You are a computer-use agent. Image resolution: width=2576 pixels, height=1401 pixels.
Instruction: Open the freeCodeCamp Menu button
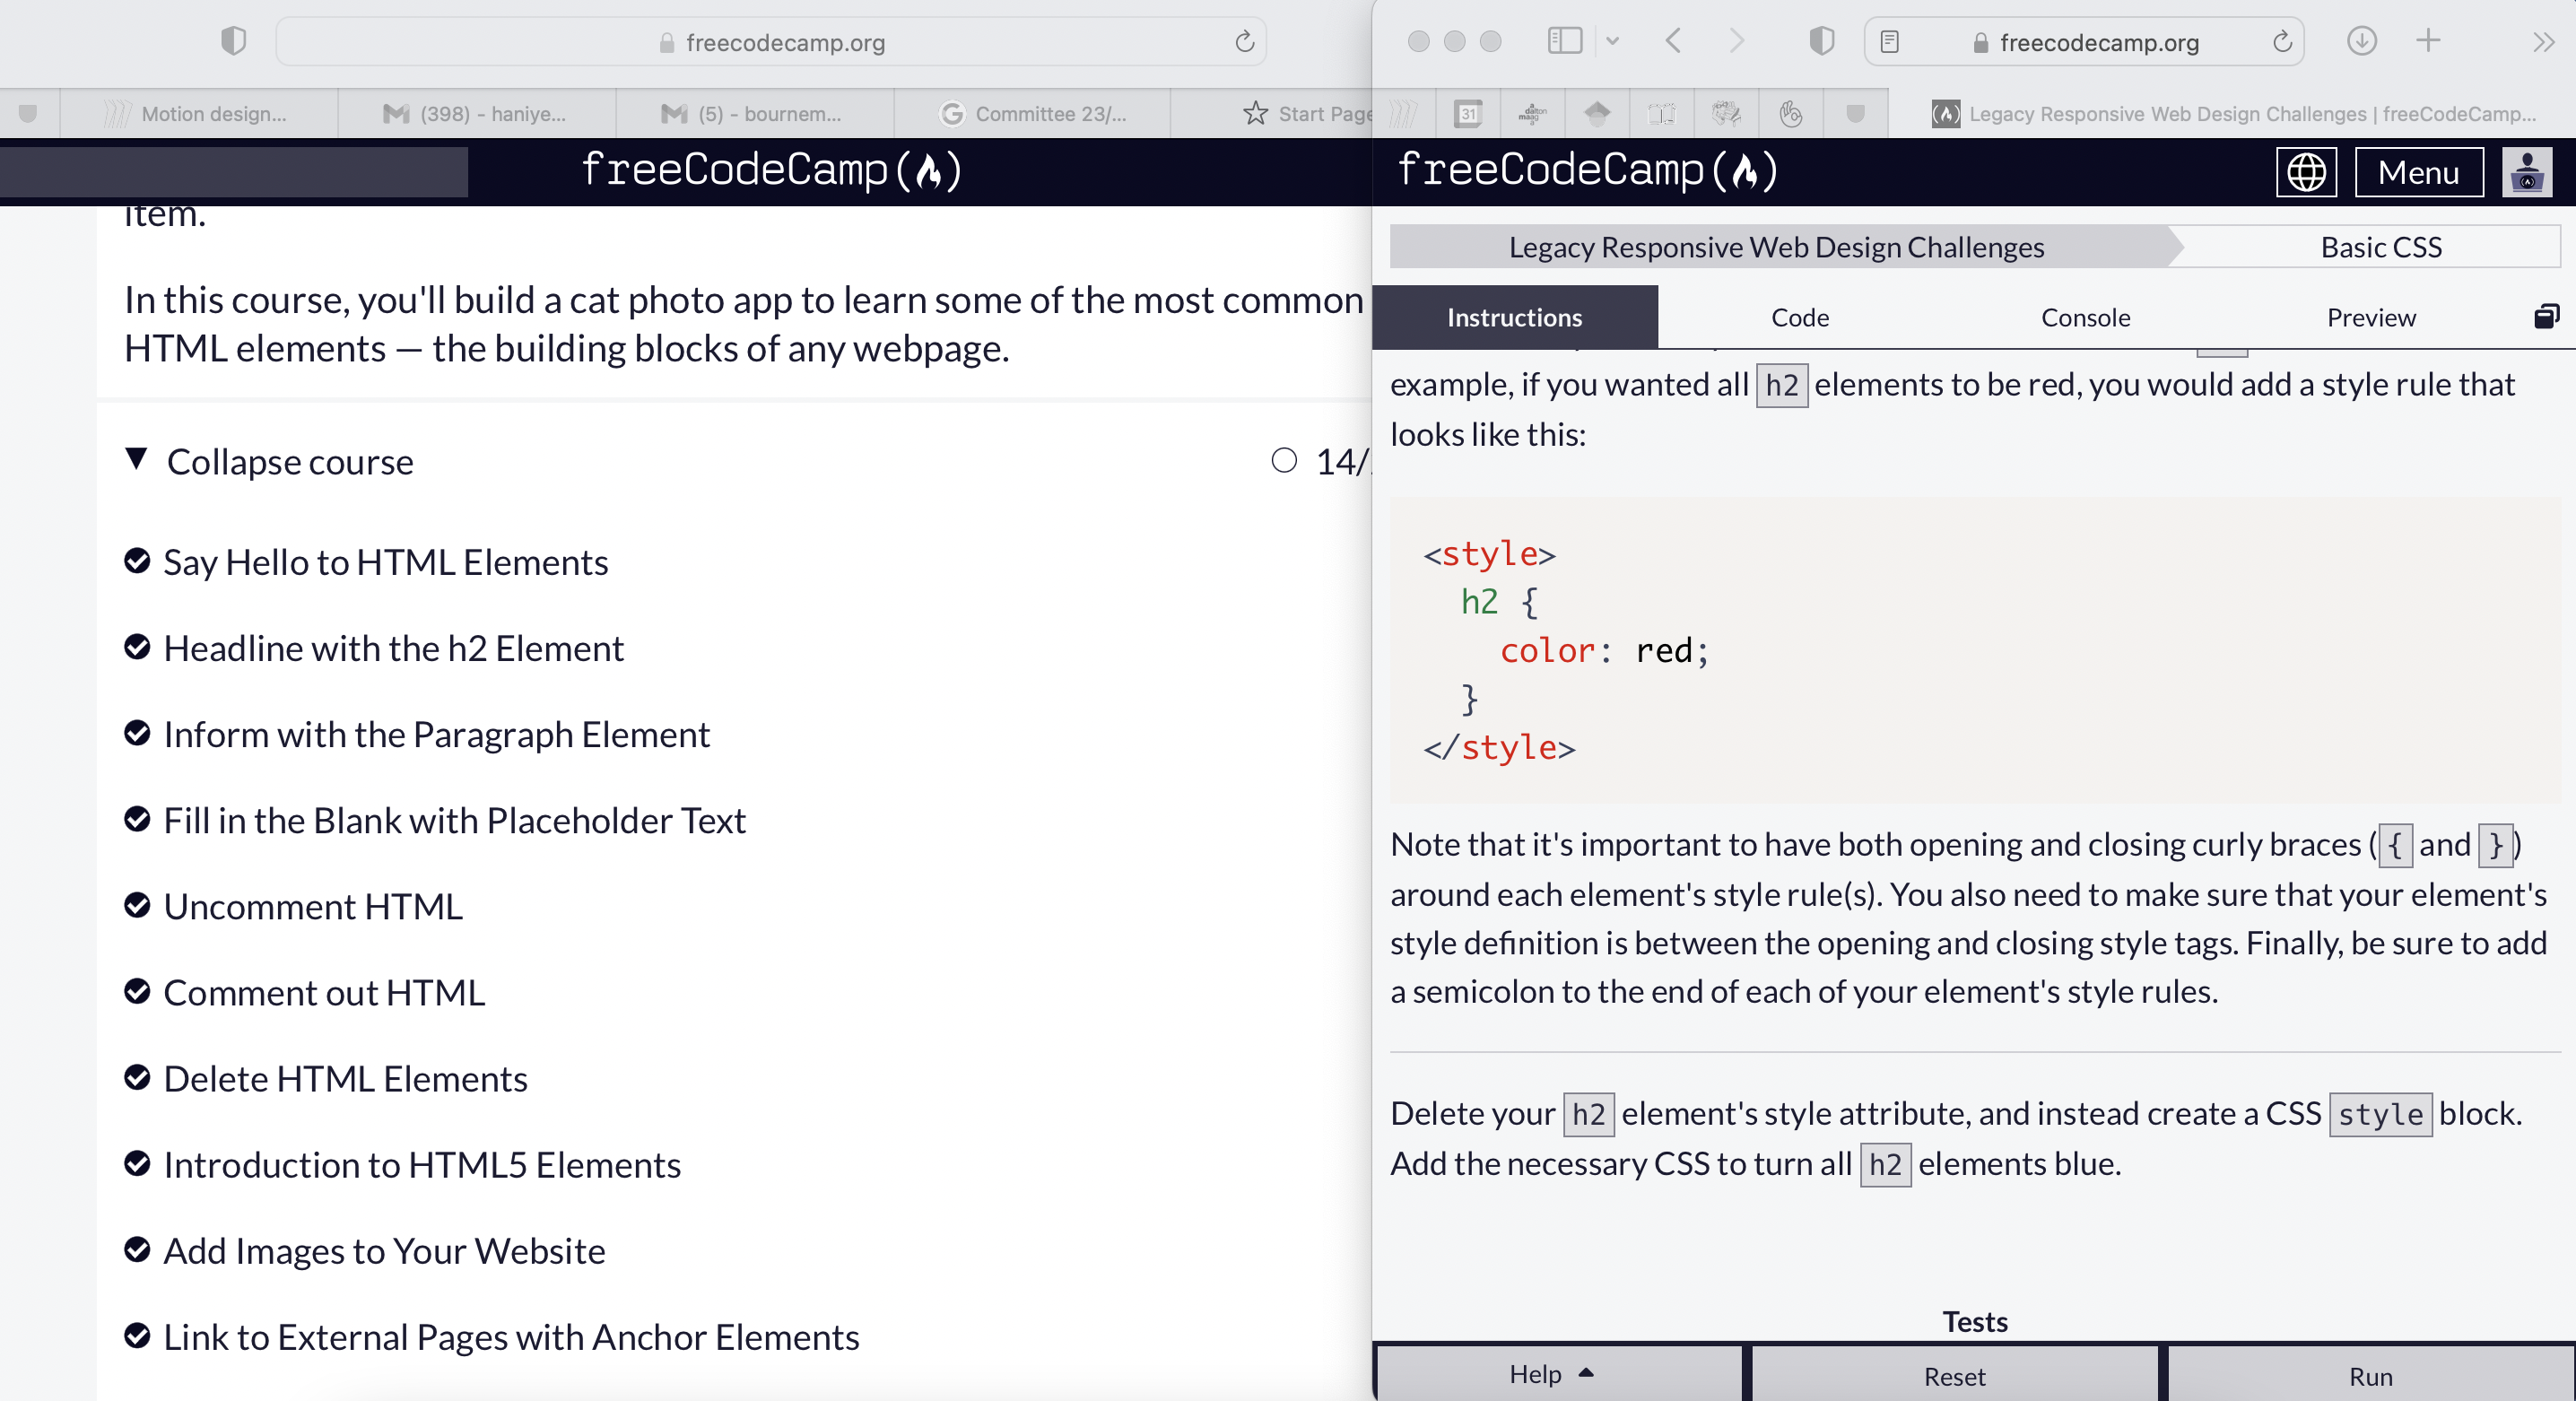coord(2418,172)
